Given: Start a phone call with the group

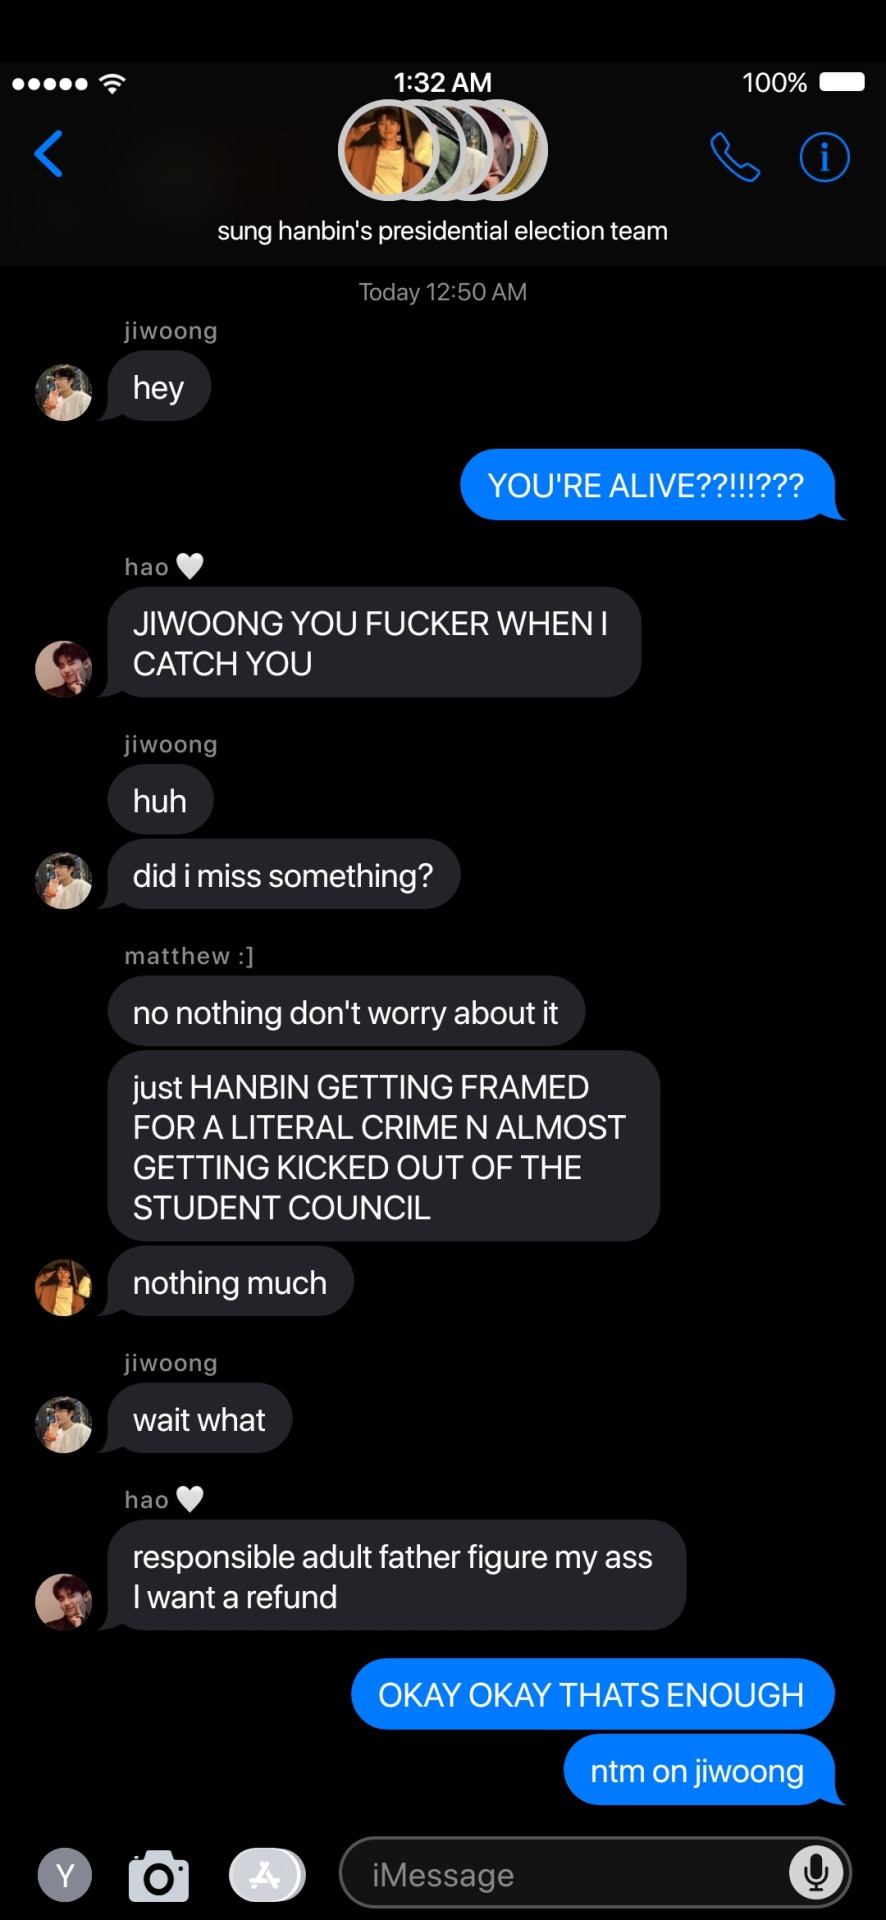Looking at the screenshot, I should pyautogui.click(x=735, y=157).
